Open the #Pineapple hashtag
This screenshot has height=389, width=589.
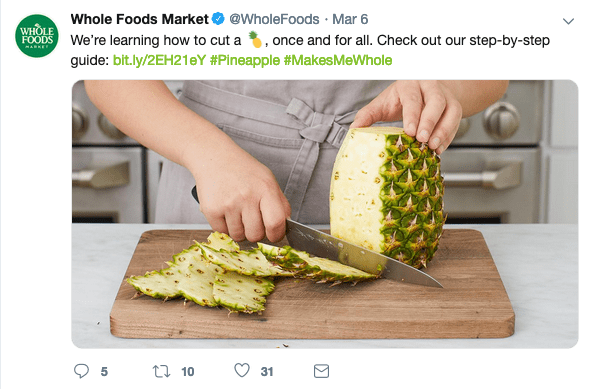[x=245, y=60]
